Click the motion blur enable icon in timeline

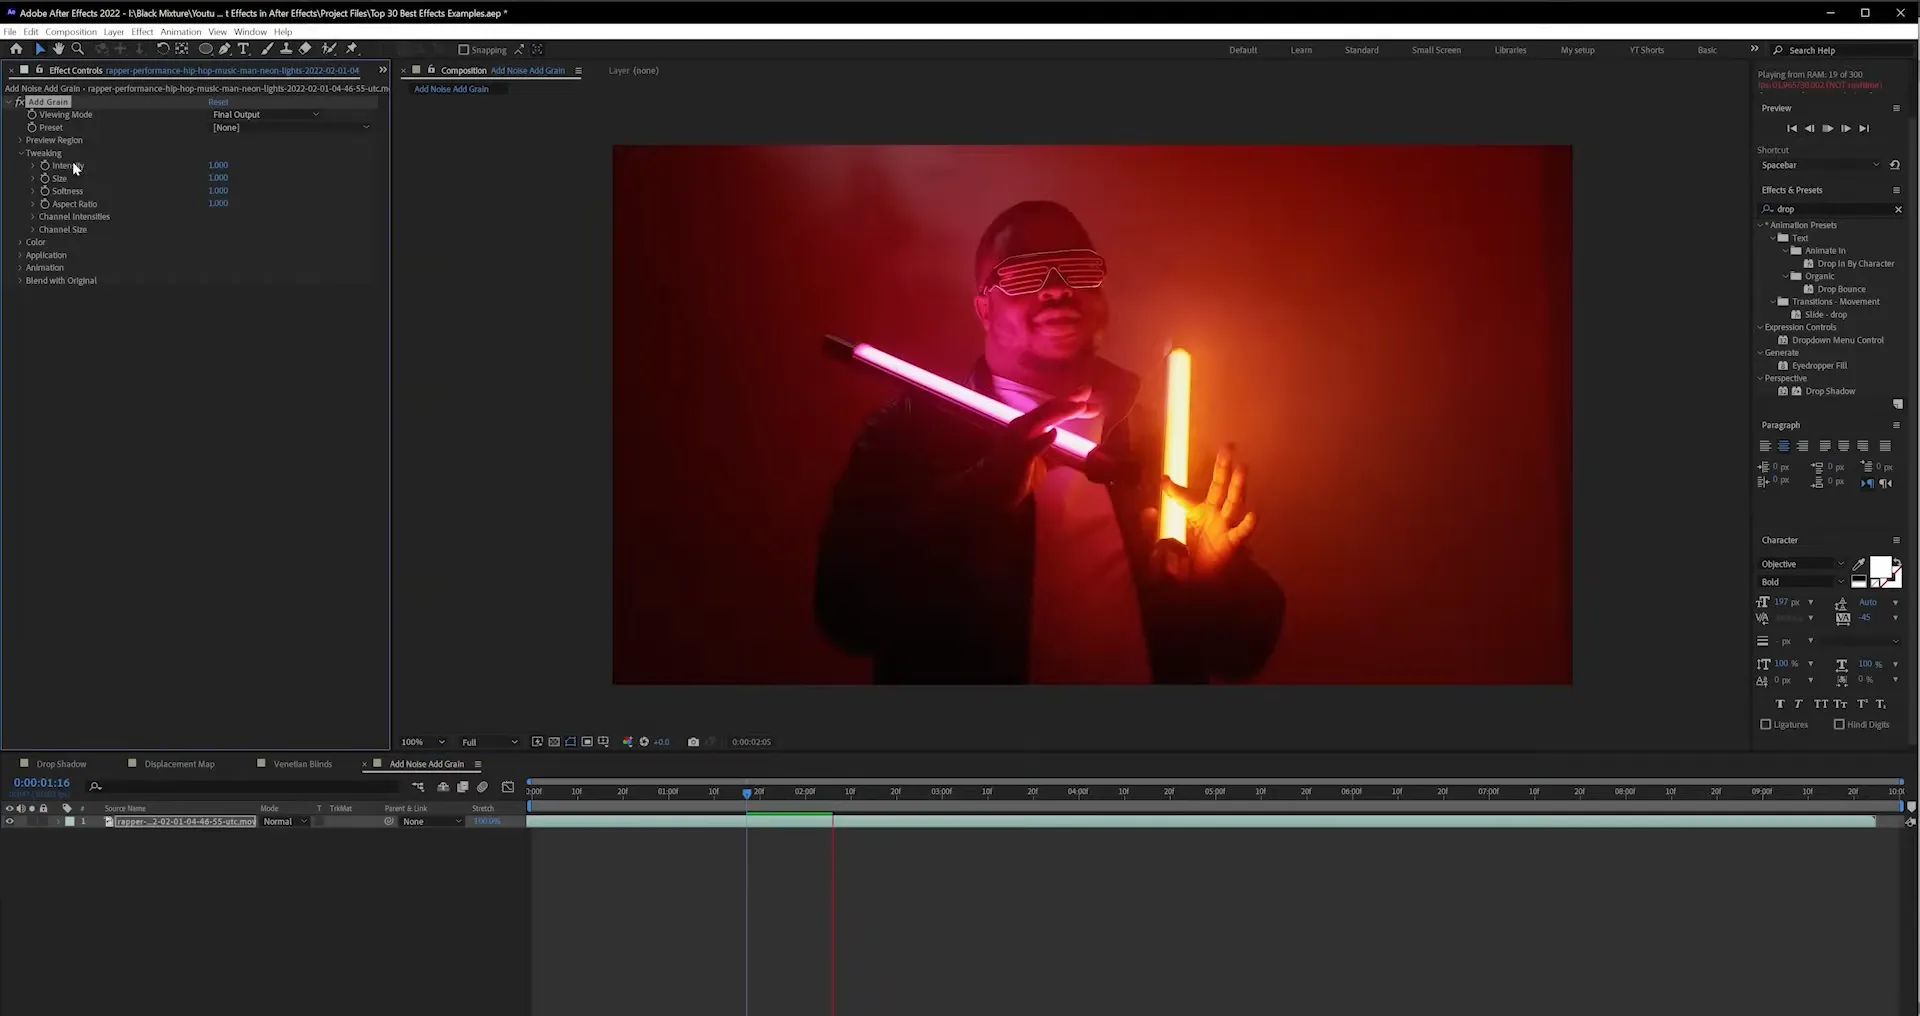[482, 787]
